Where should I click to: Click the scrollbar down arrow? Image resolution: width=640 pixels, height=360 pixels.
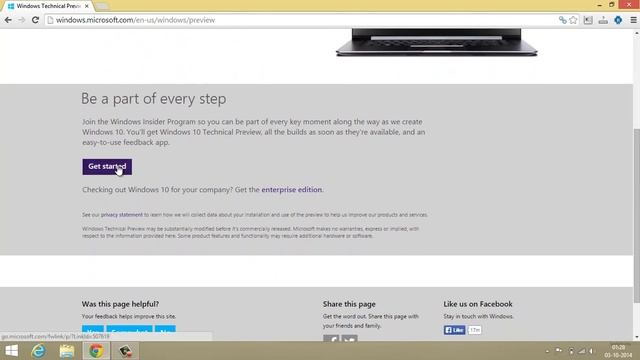(636, 337)
